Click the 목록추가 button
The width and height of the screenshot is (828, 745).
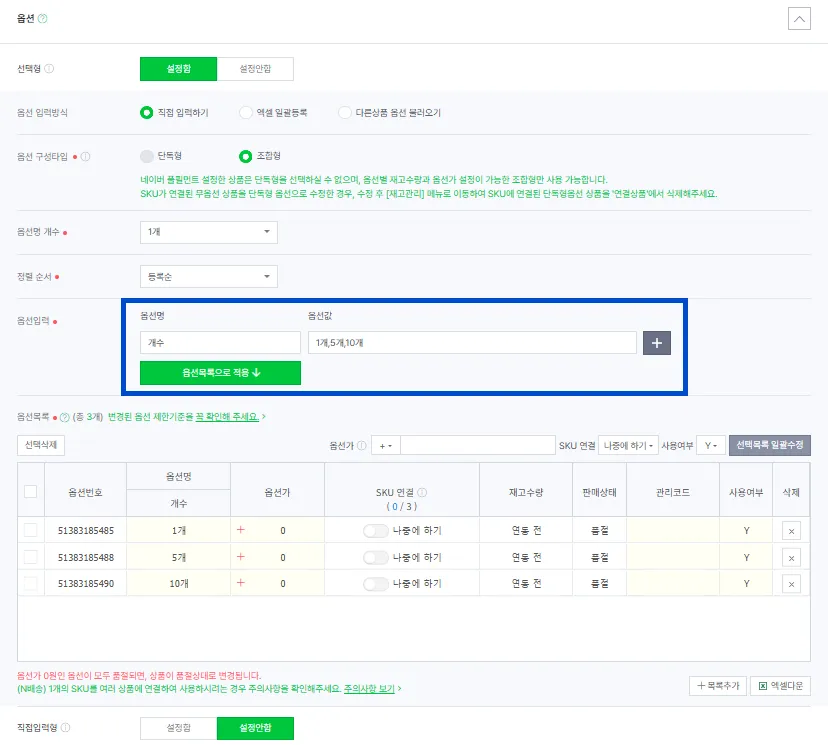click(718, 686)
